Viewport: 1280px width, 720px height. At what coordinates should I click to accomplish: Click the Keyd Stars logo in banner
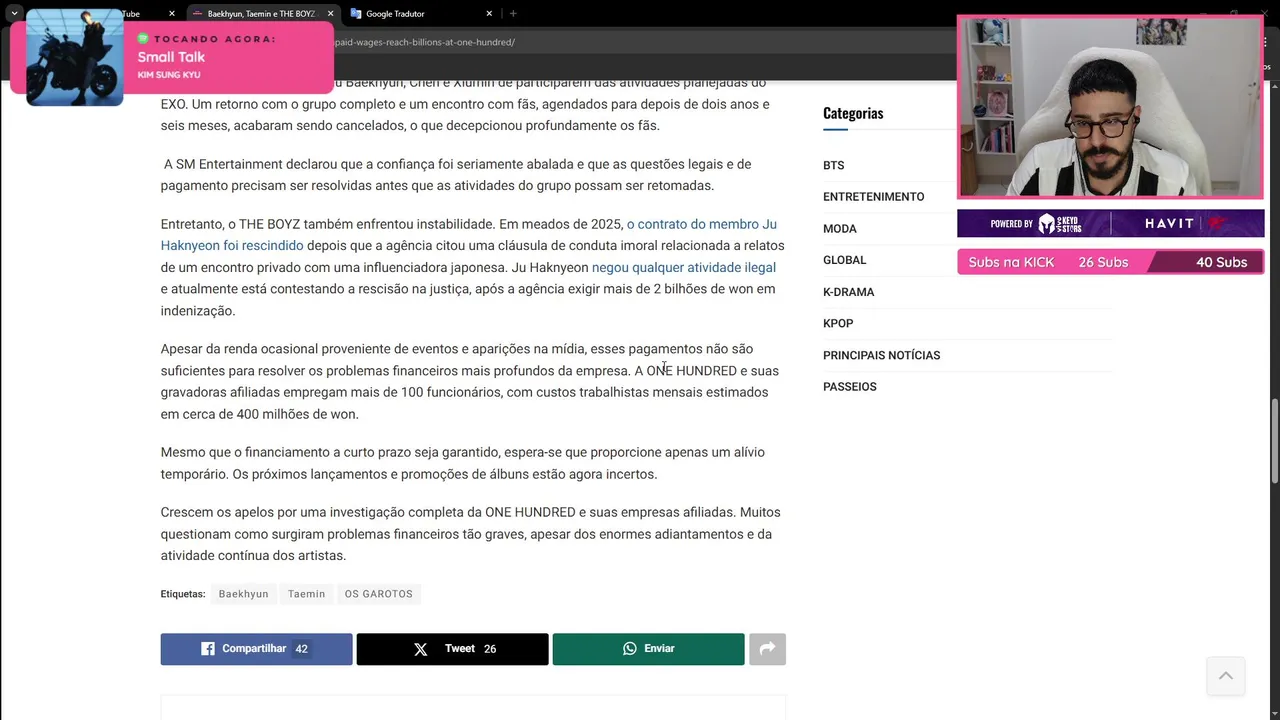pyautogui.click(x=1061, y=223)
